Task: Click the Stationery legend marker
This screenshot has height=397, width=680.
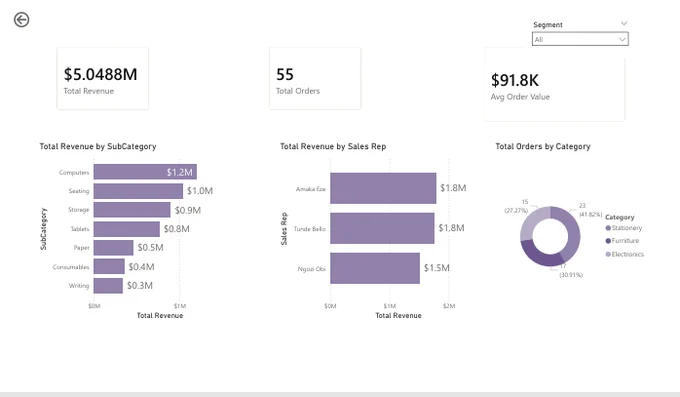Action: tap(608, 228)
